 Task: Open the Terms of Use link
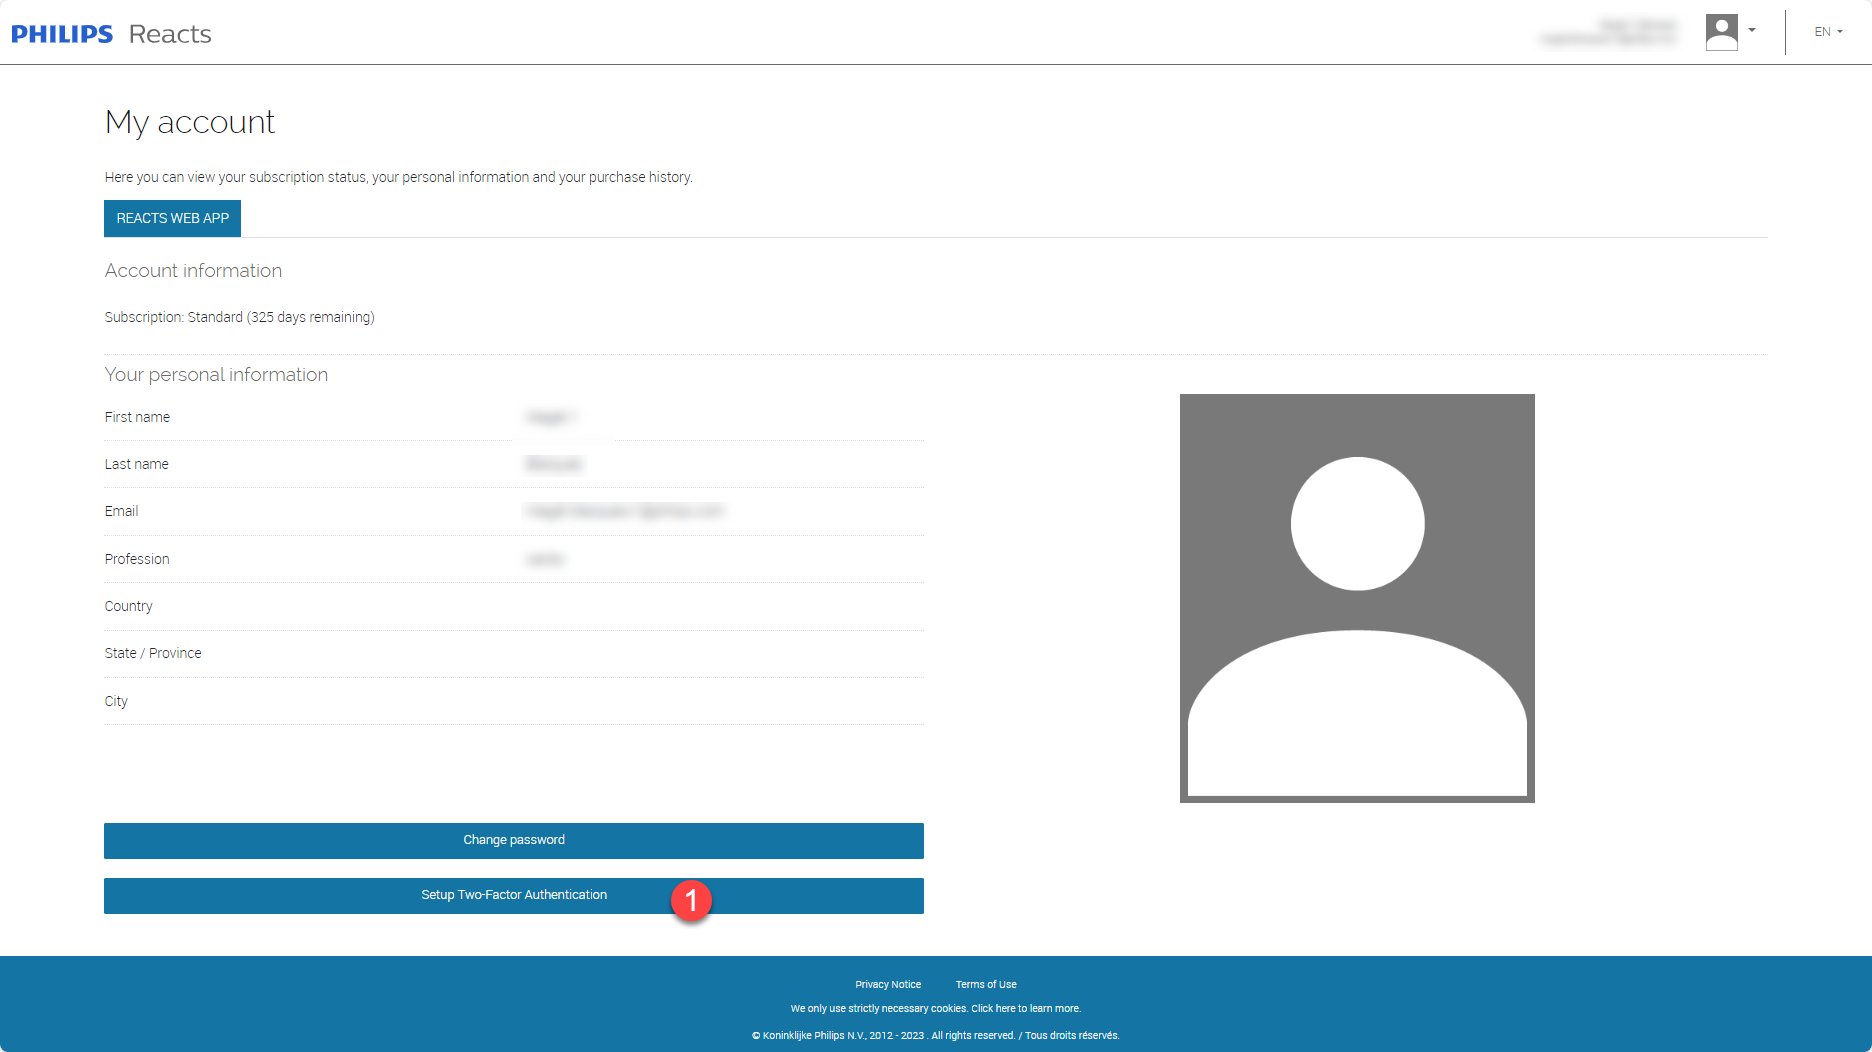tap(986, 984)
